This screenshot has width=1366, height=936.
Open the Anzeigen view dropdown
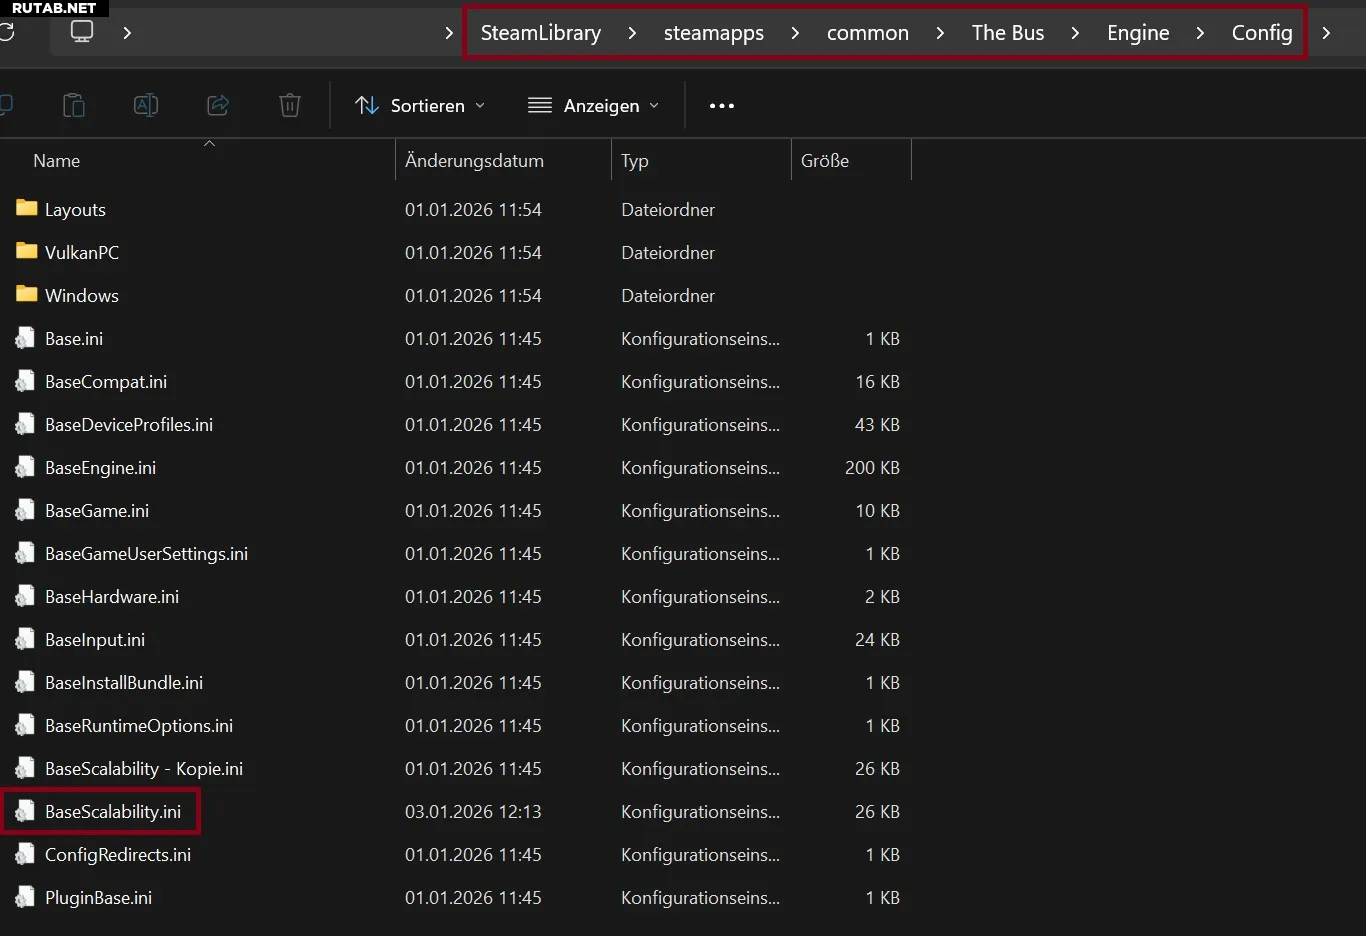[x=594, y=106]
